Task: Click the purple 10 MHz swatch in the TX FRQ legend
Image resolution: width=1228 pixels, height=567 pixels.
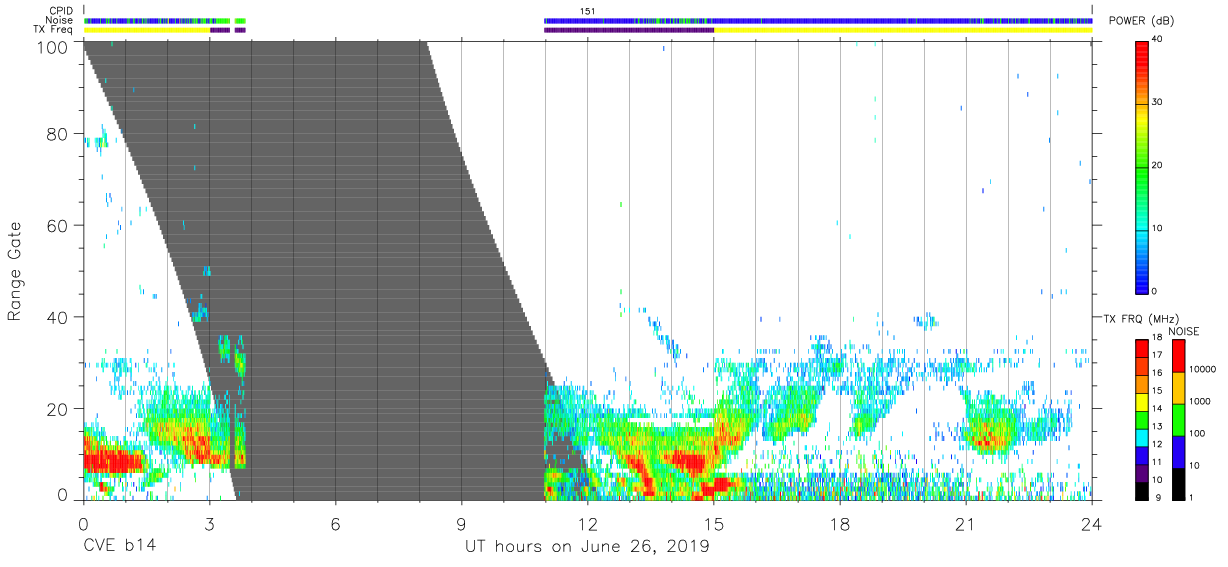Action: (1142, 473)
